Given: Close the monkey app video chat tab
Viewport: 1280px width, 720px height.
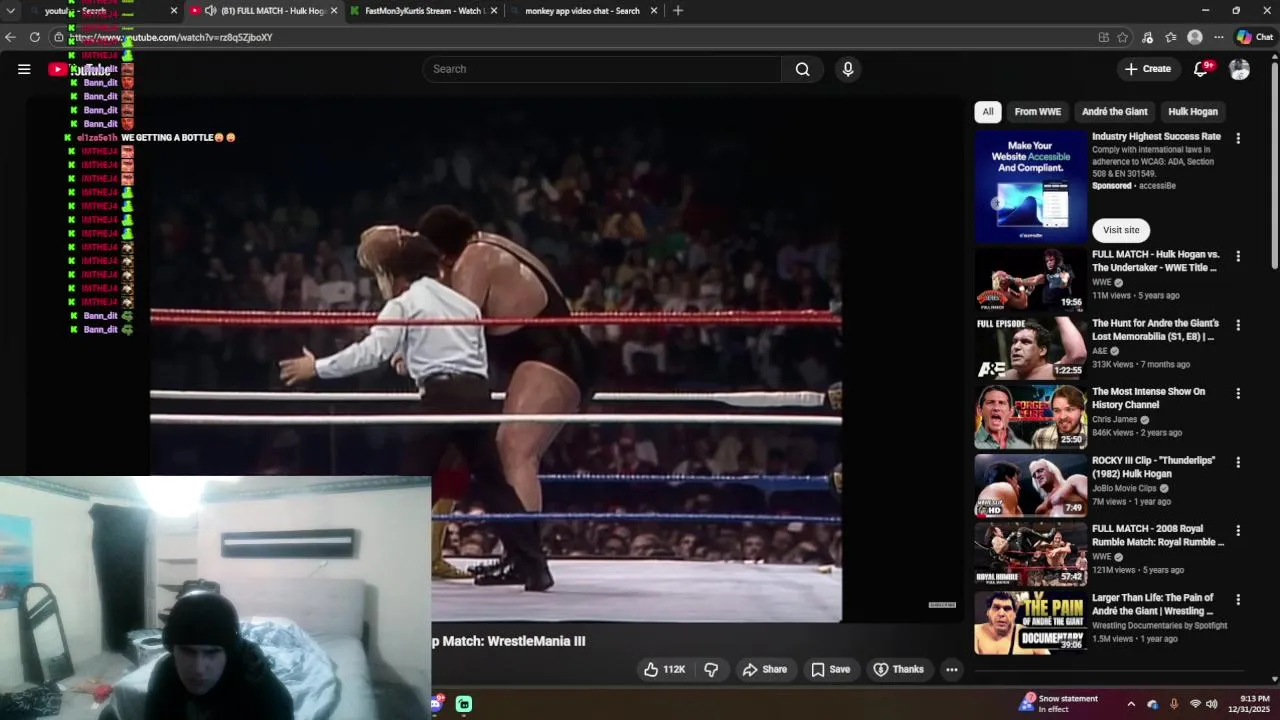Looking at the screenshot, I should click(654, 10).
